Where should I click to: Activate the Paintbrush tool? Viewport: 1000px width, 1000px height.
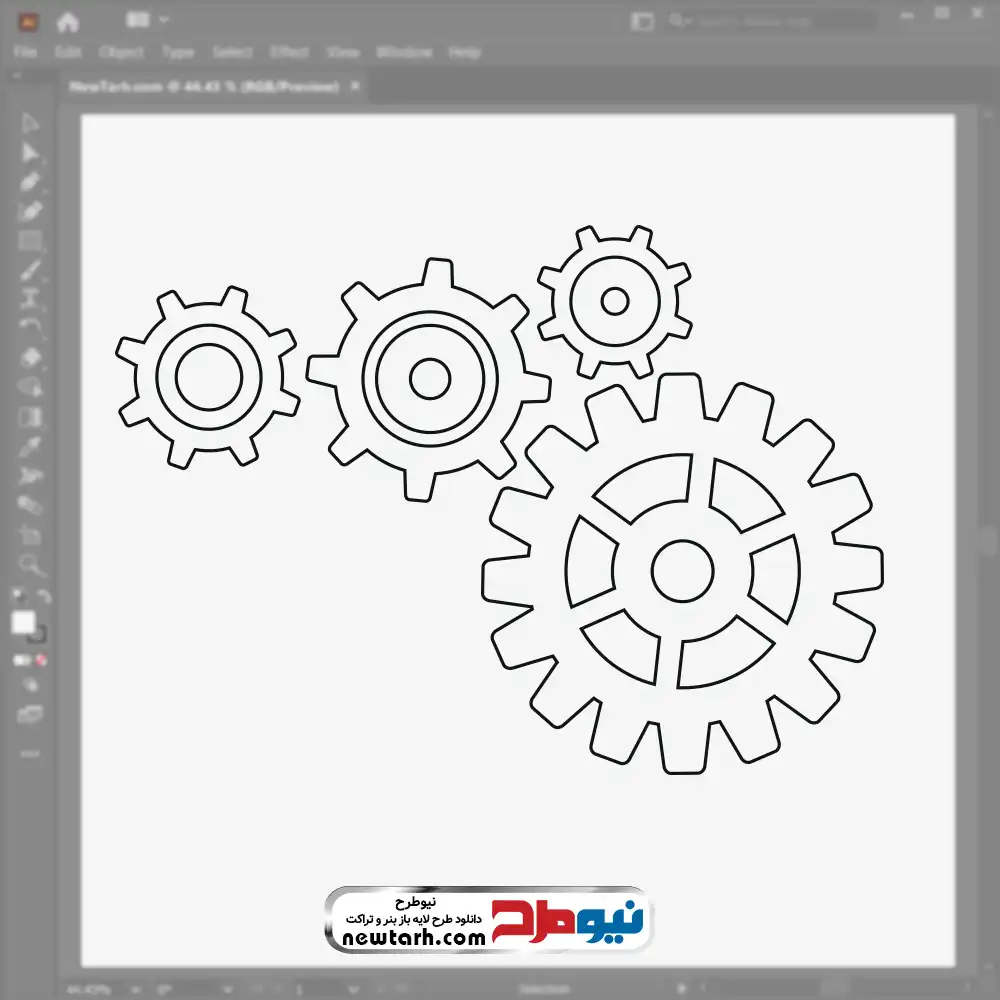click(30, 270)
